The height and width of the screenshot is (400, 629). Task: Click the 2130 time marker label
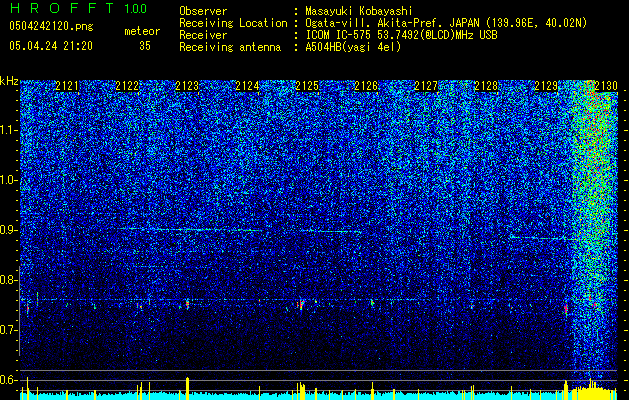[x=606, y=86]
